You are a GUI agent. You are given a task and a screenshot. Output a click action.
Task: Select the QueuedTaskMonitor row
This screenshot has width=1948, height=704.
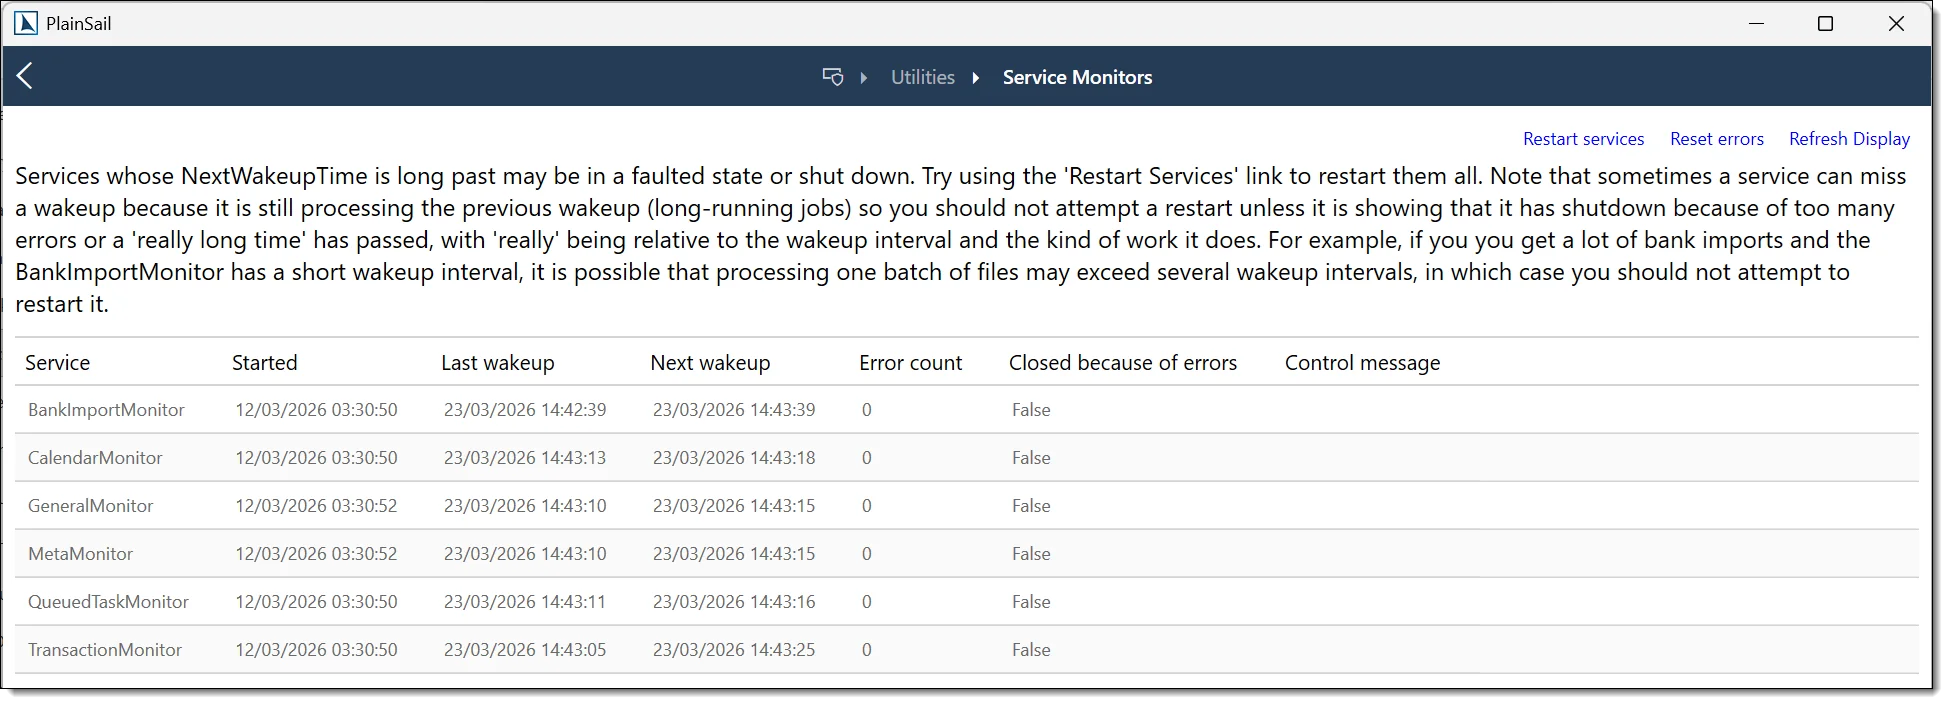(x=967, y=602)
